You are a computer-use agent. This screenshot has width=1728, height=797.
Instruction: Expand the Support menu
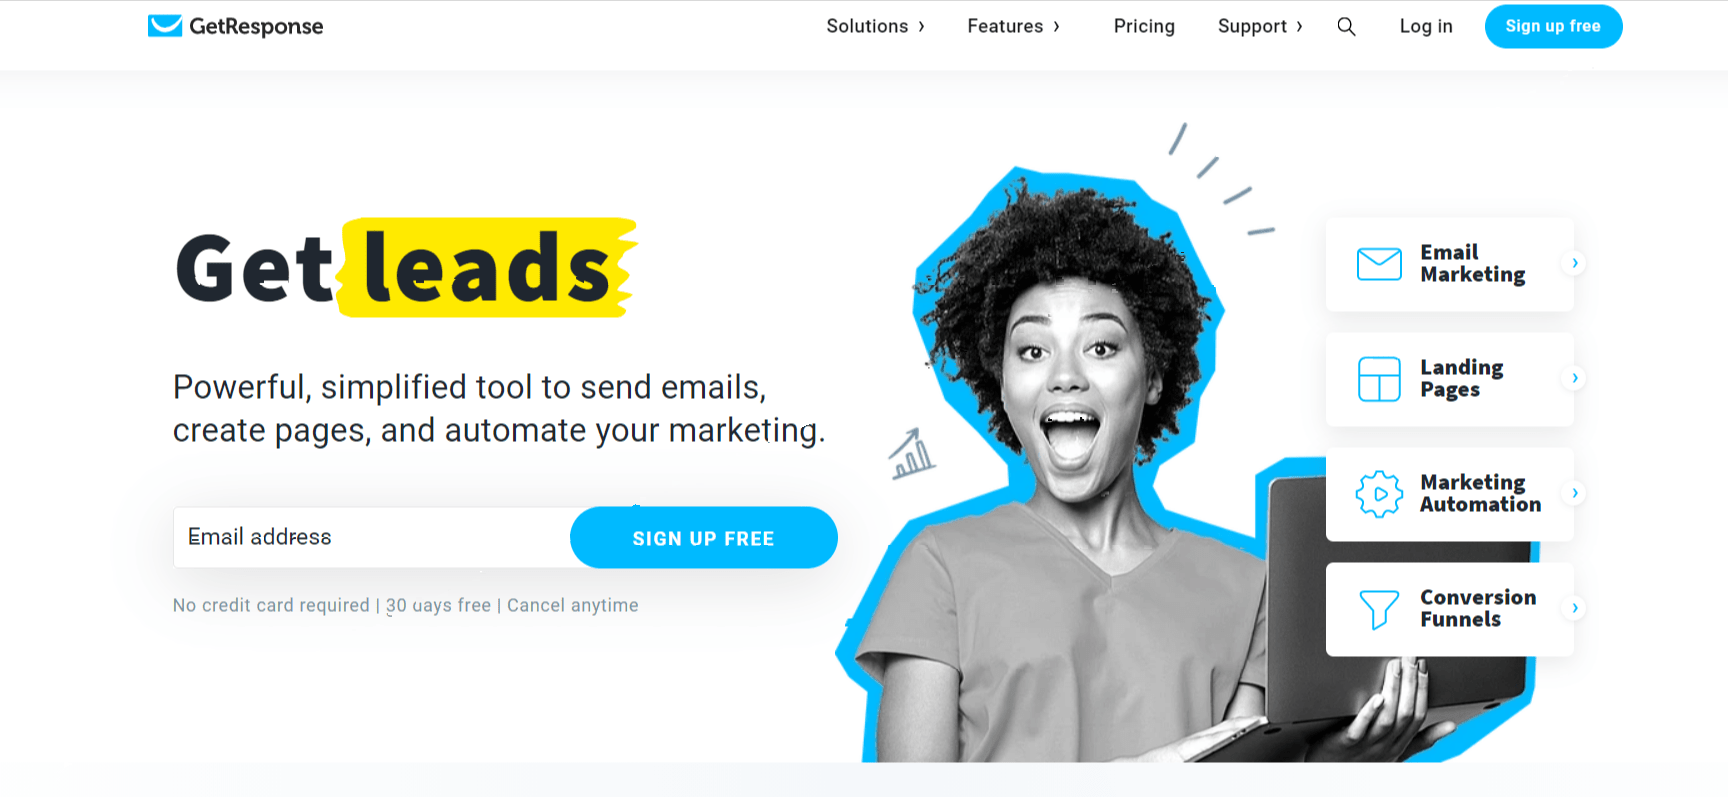pyautogui.click(x=1260, y=27)
